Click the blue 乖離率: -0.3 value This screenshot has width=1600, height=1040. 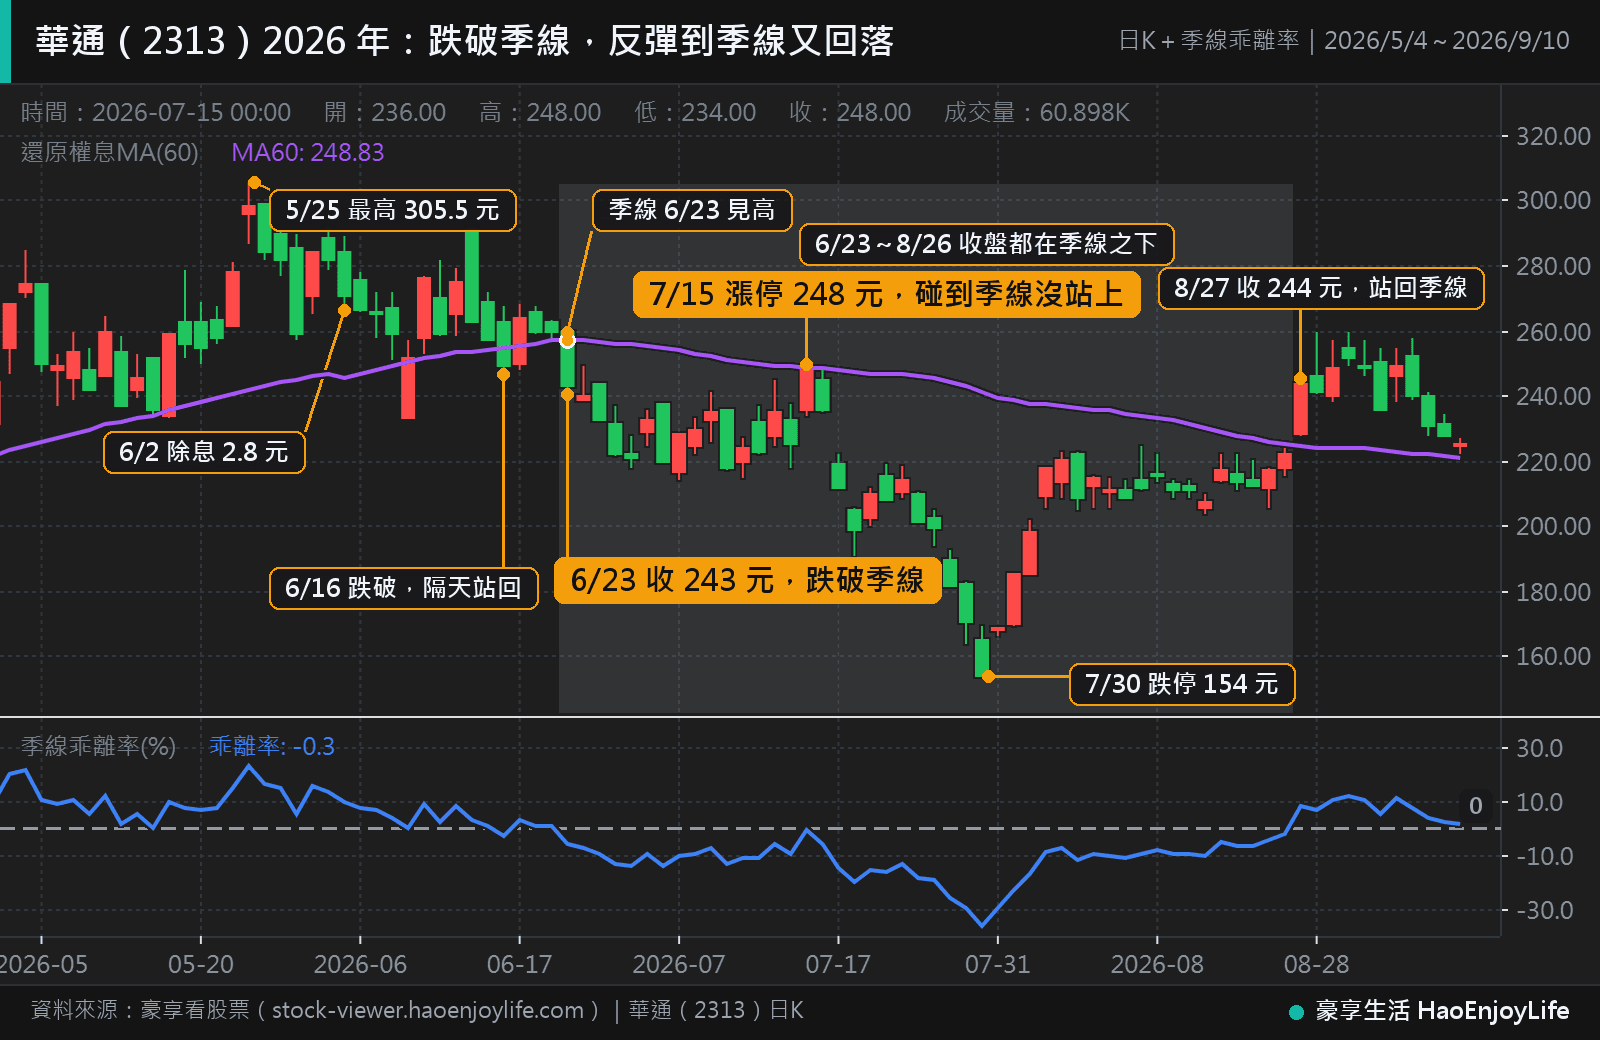coord(272,746)
